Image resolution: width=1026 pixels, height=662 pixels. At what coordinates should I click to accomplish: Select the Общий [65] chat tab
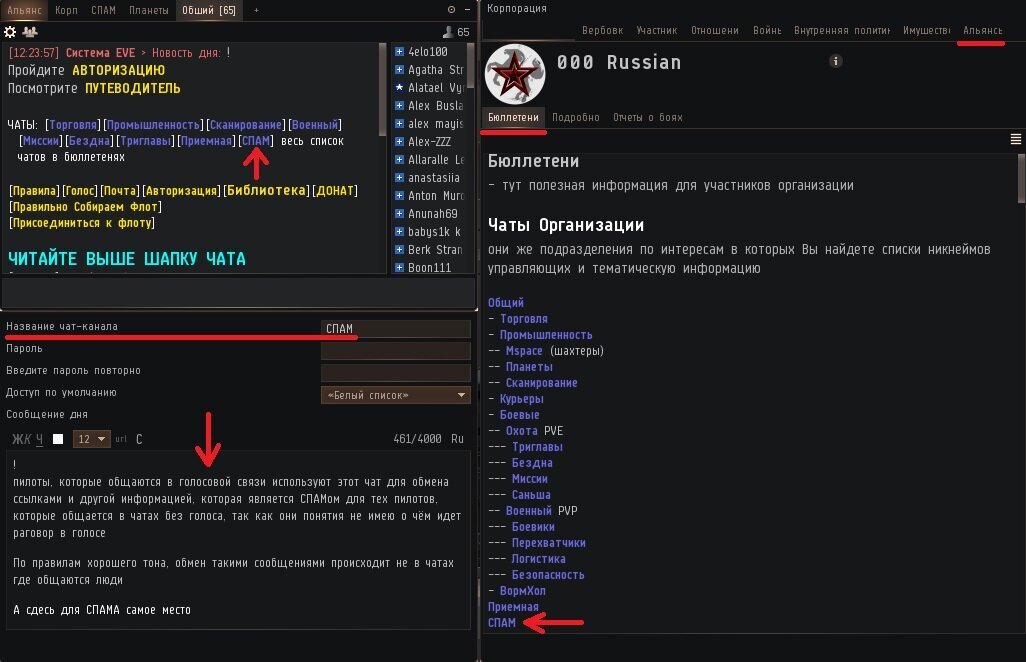209,10
